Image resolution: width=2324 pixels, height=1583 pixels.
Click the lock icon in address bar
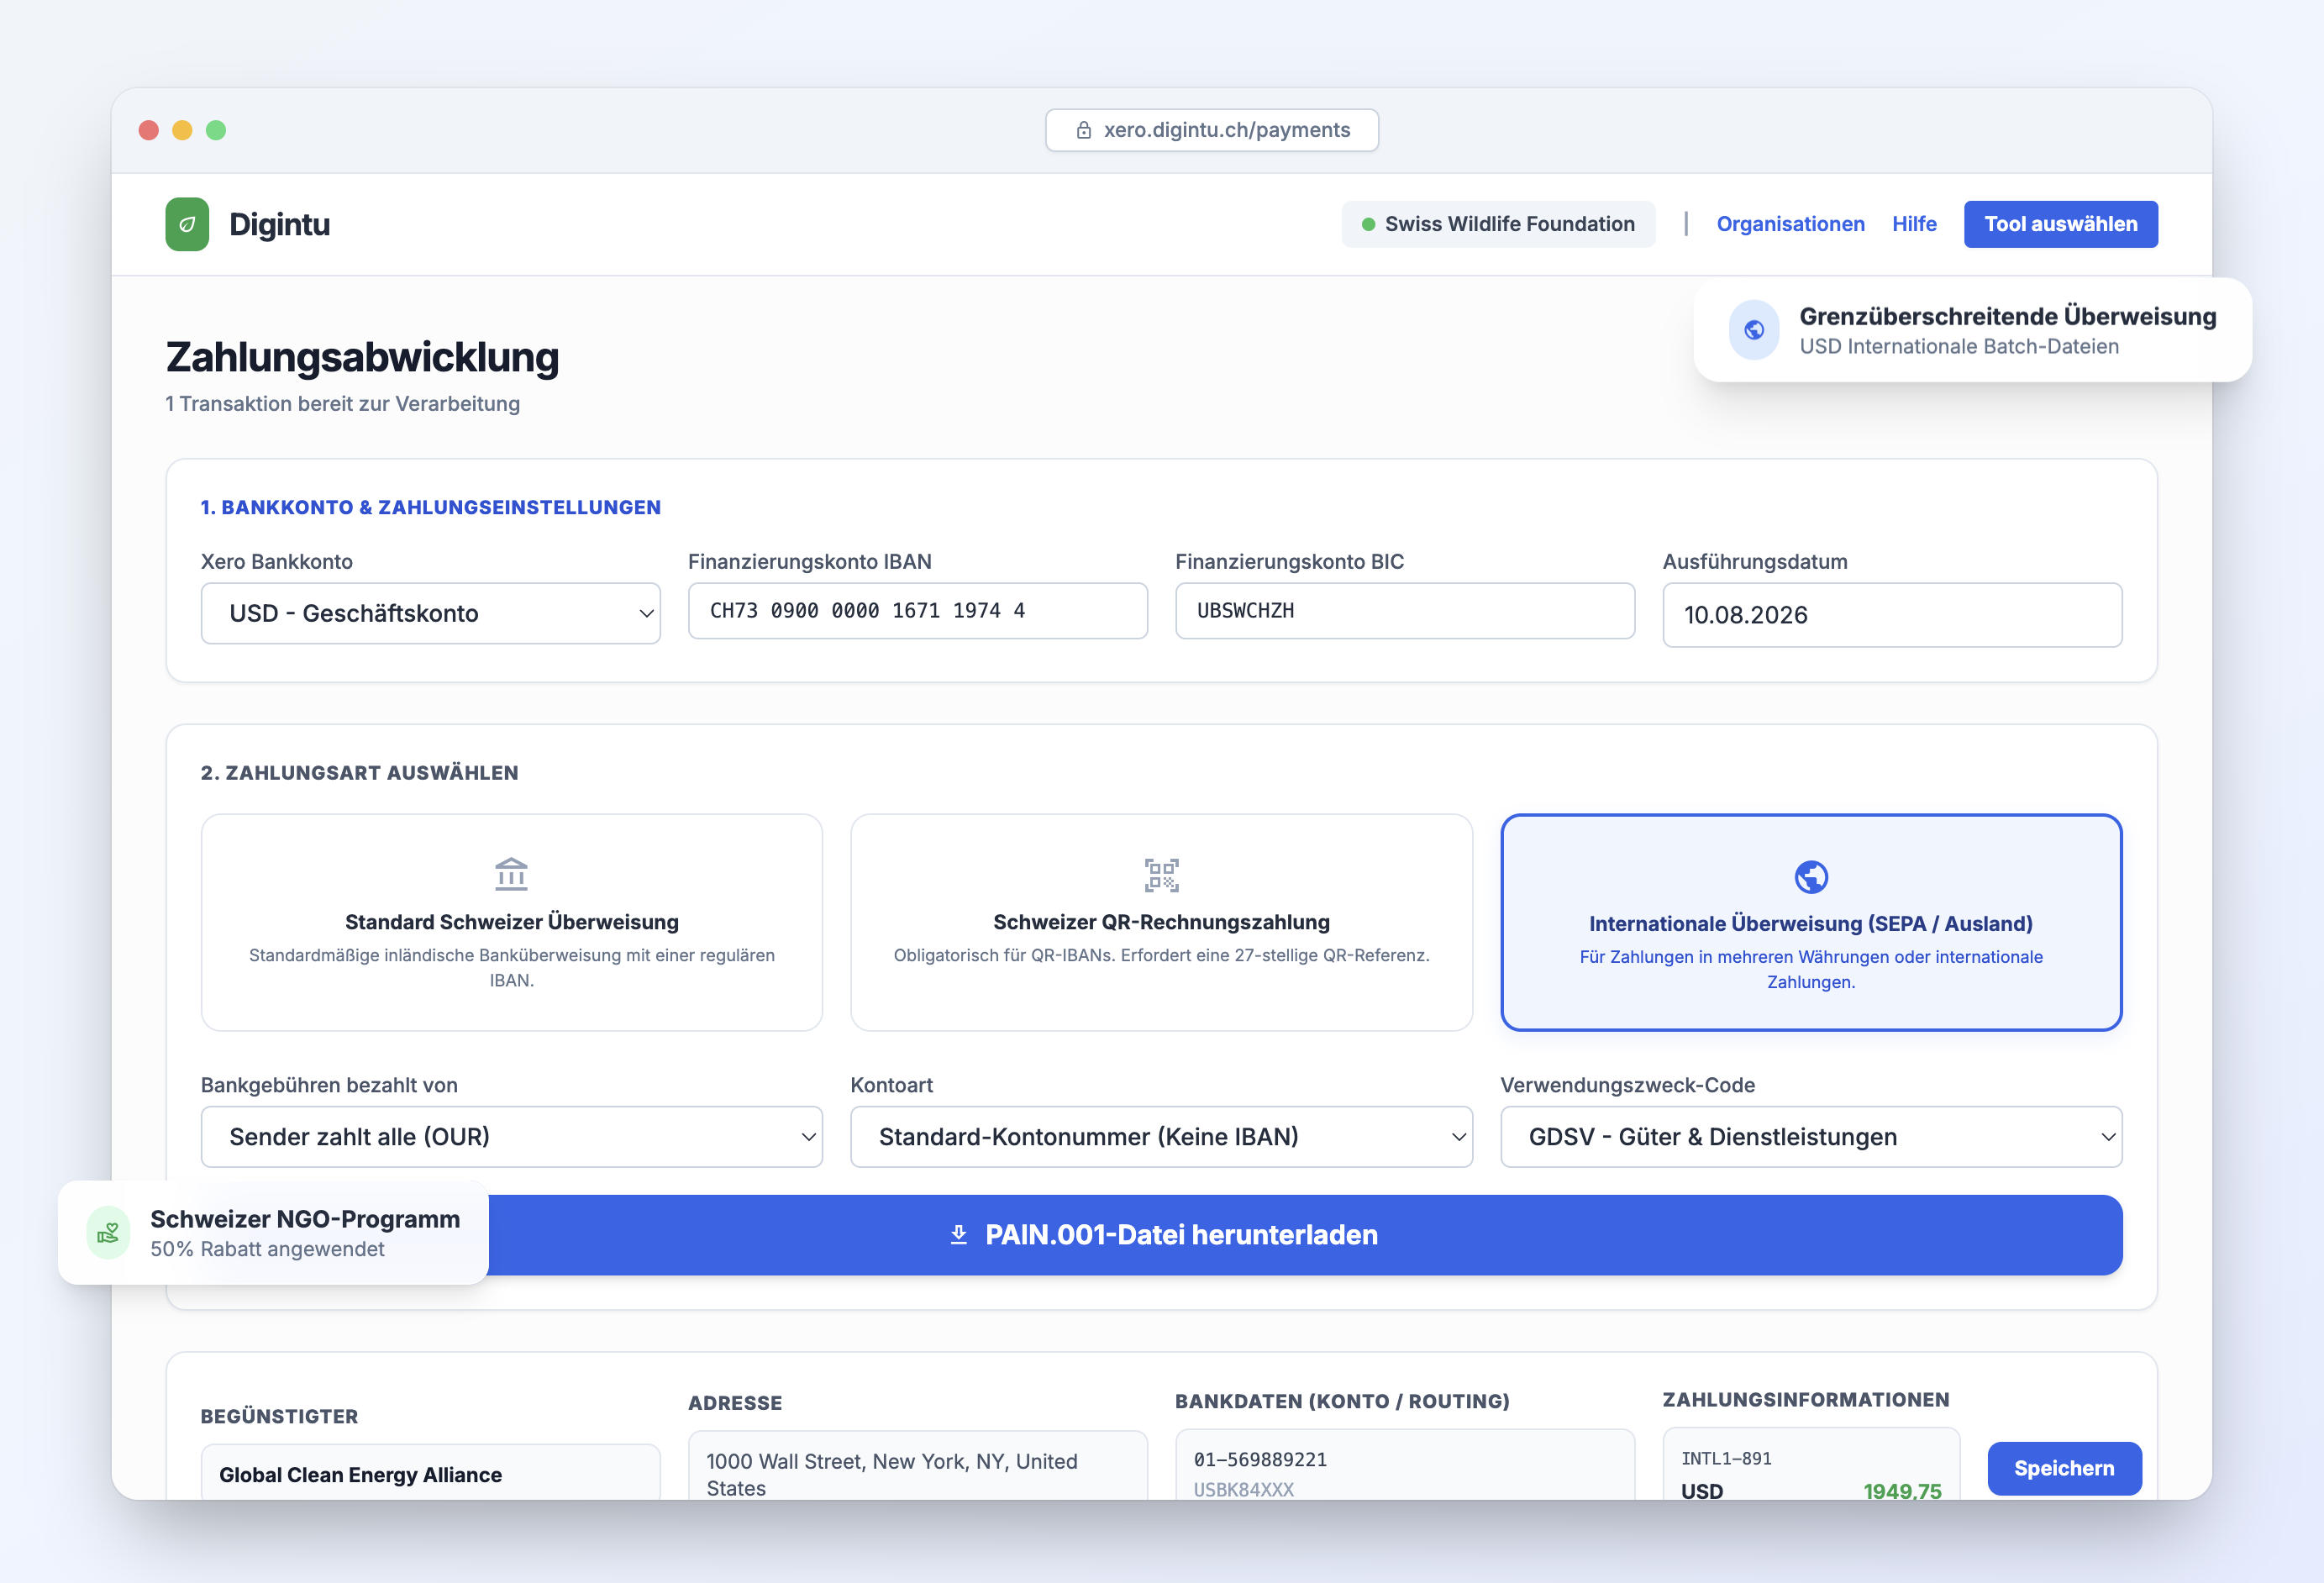pyautogui.click(x=1083, y=130)
